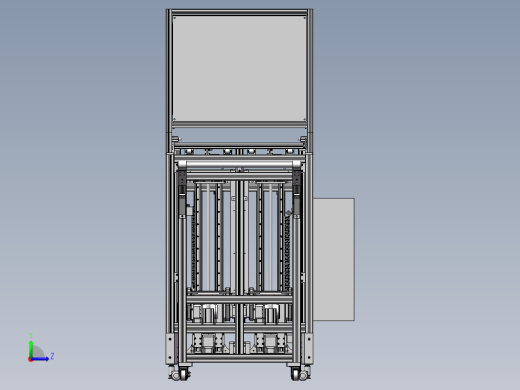Click the red origin dot of the triad

click(x=30, y=360)
